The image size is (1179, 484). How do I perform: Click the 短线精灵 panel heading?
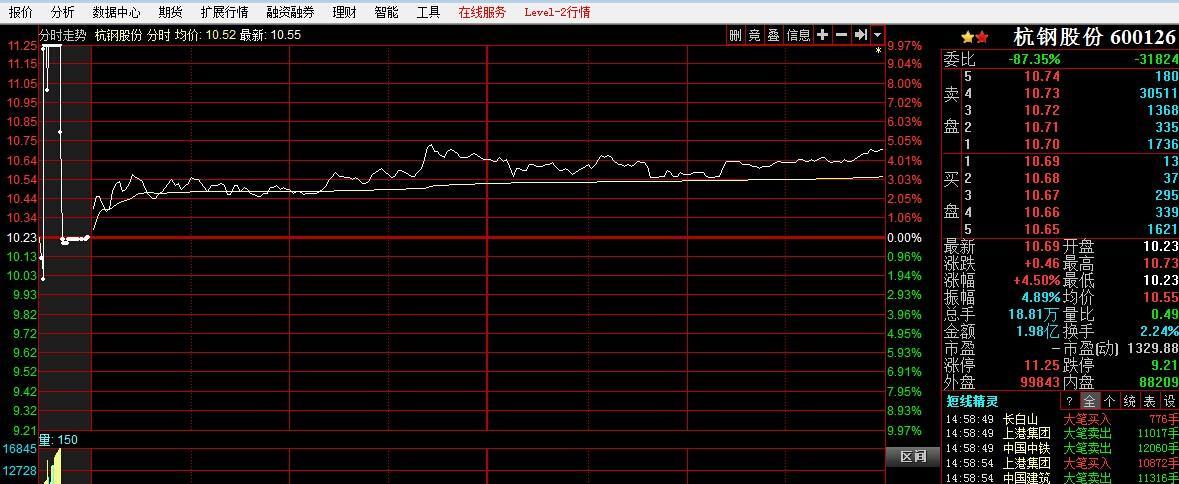(972, 401)
